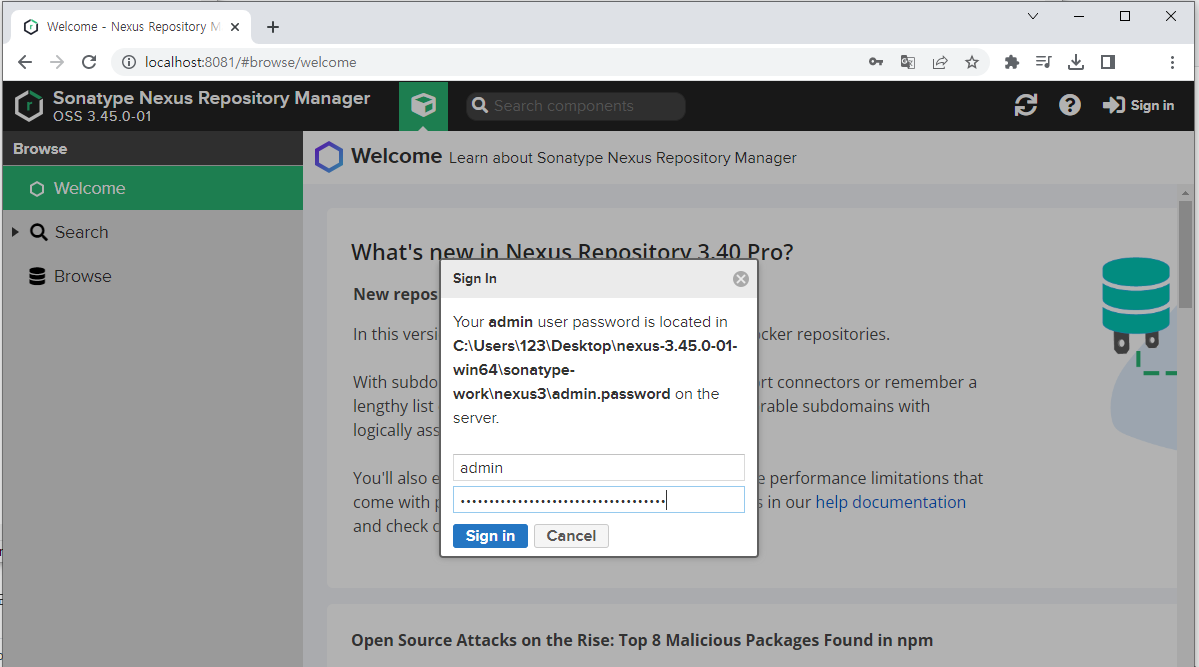
Task: Click the Open Source Attacks on the Rise headline
Action: [642, 640]
